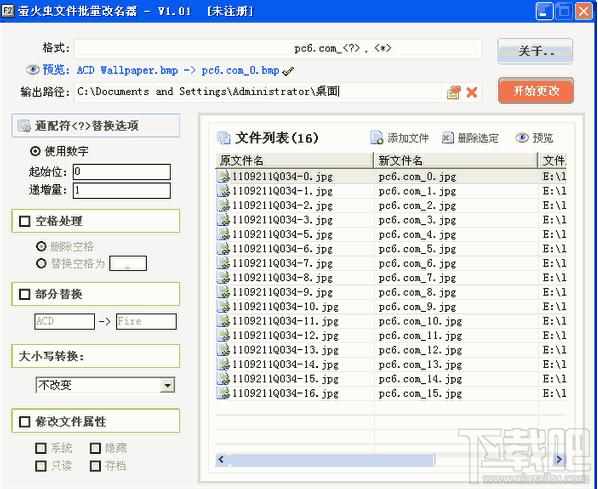Click the wildcard options panel icon
Viewport: 598px width, 489px height.
pyautogui.click(x=24, y=125)
